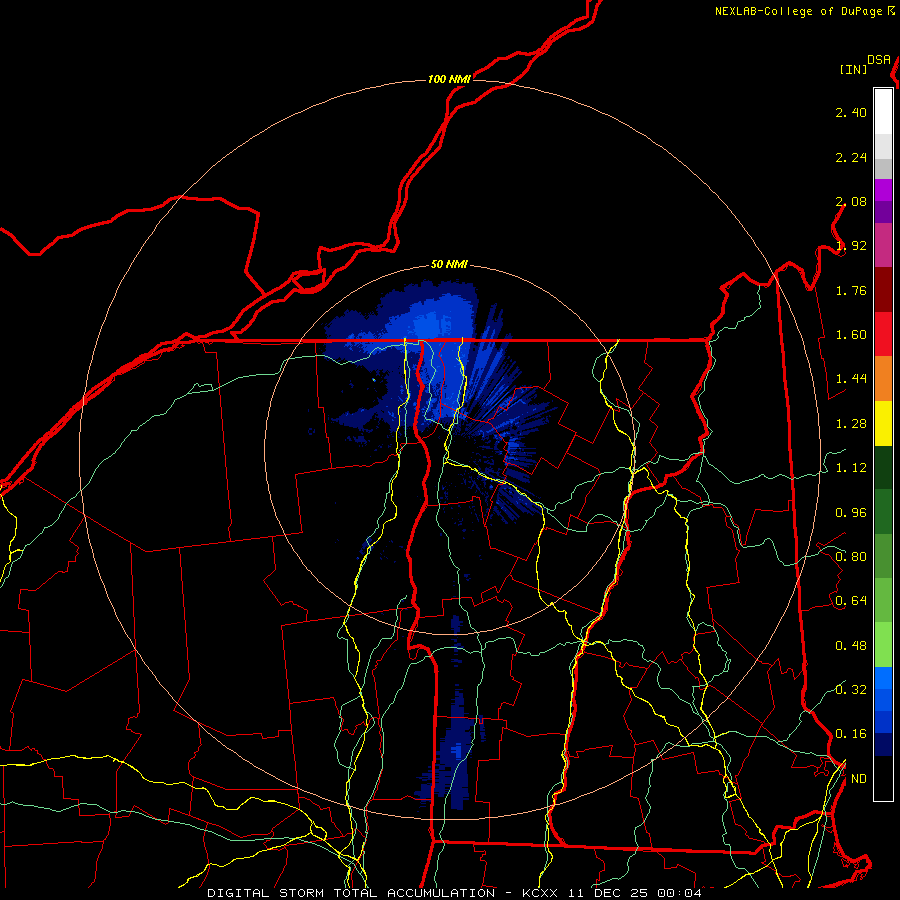Pick the black ND swatch on the scale
Viewport: 900px width, 900px height.
883,778
